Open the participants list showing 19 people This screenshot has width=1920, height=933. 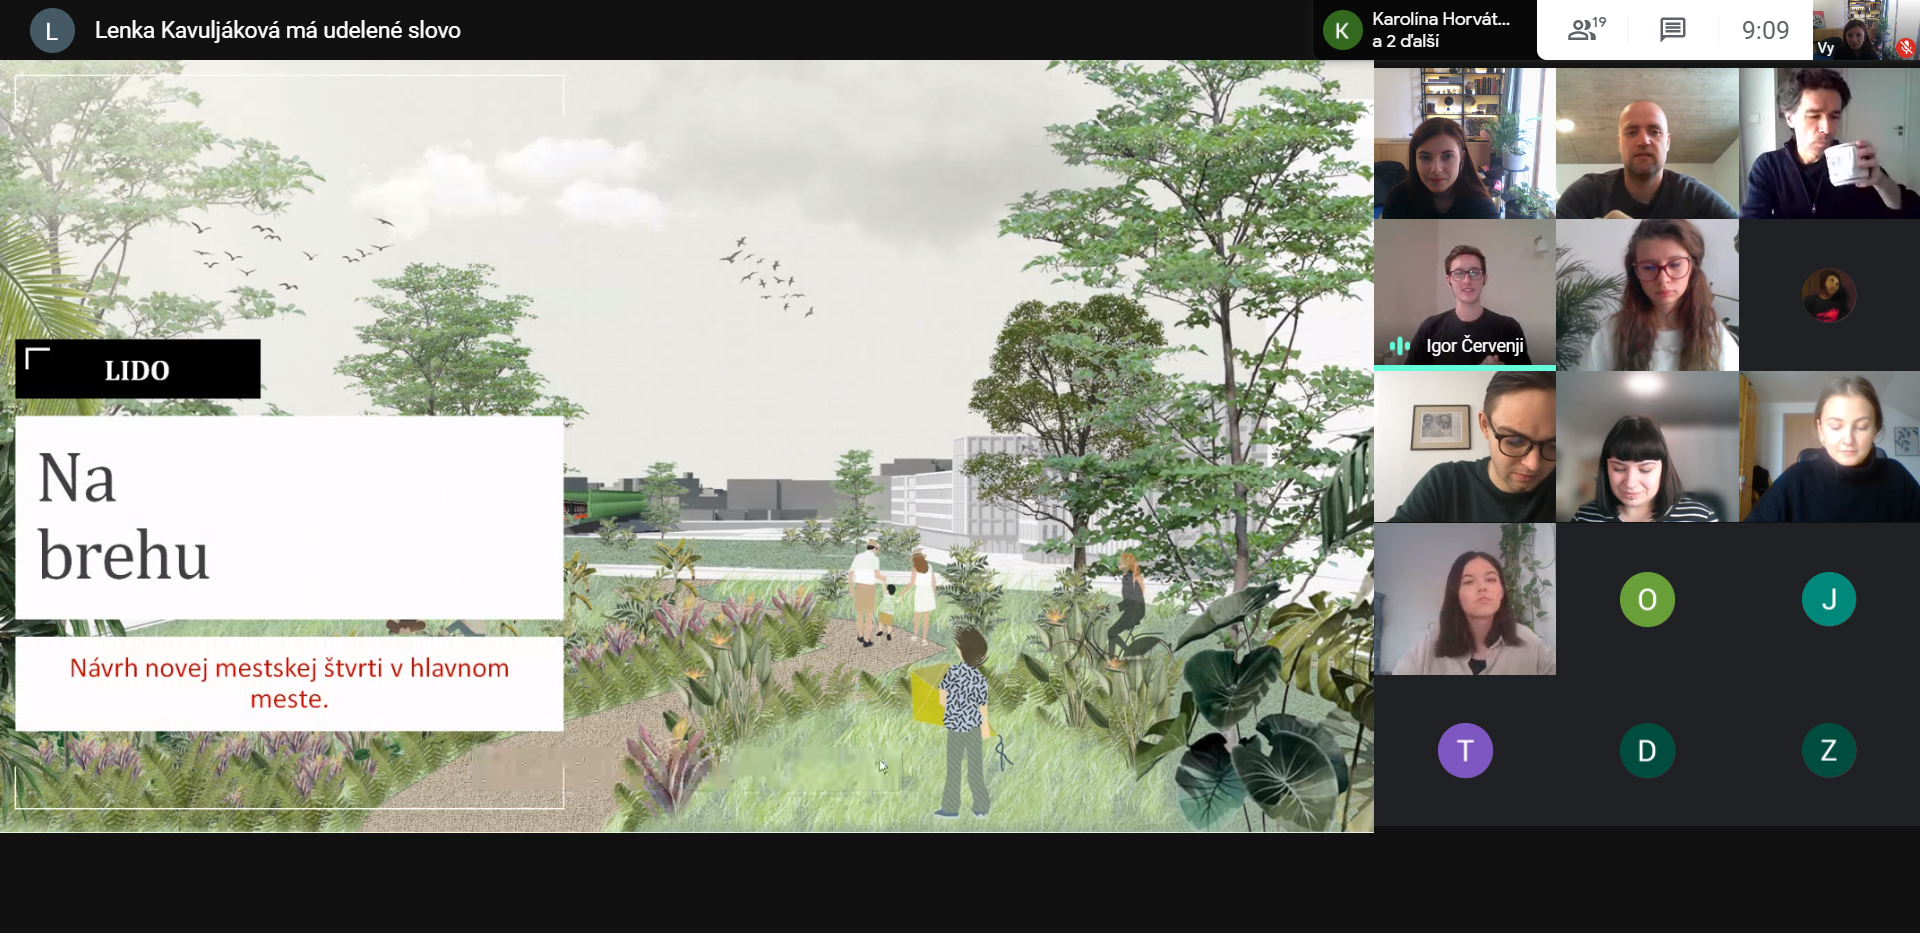coord(1586,29)
